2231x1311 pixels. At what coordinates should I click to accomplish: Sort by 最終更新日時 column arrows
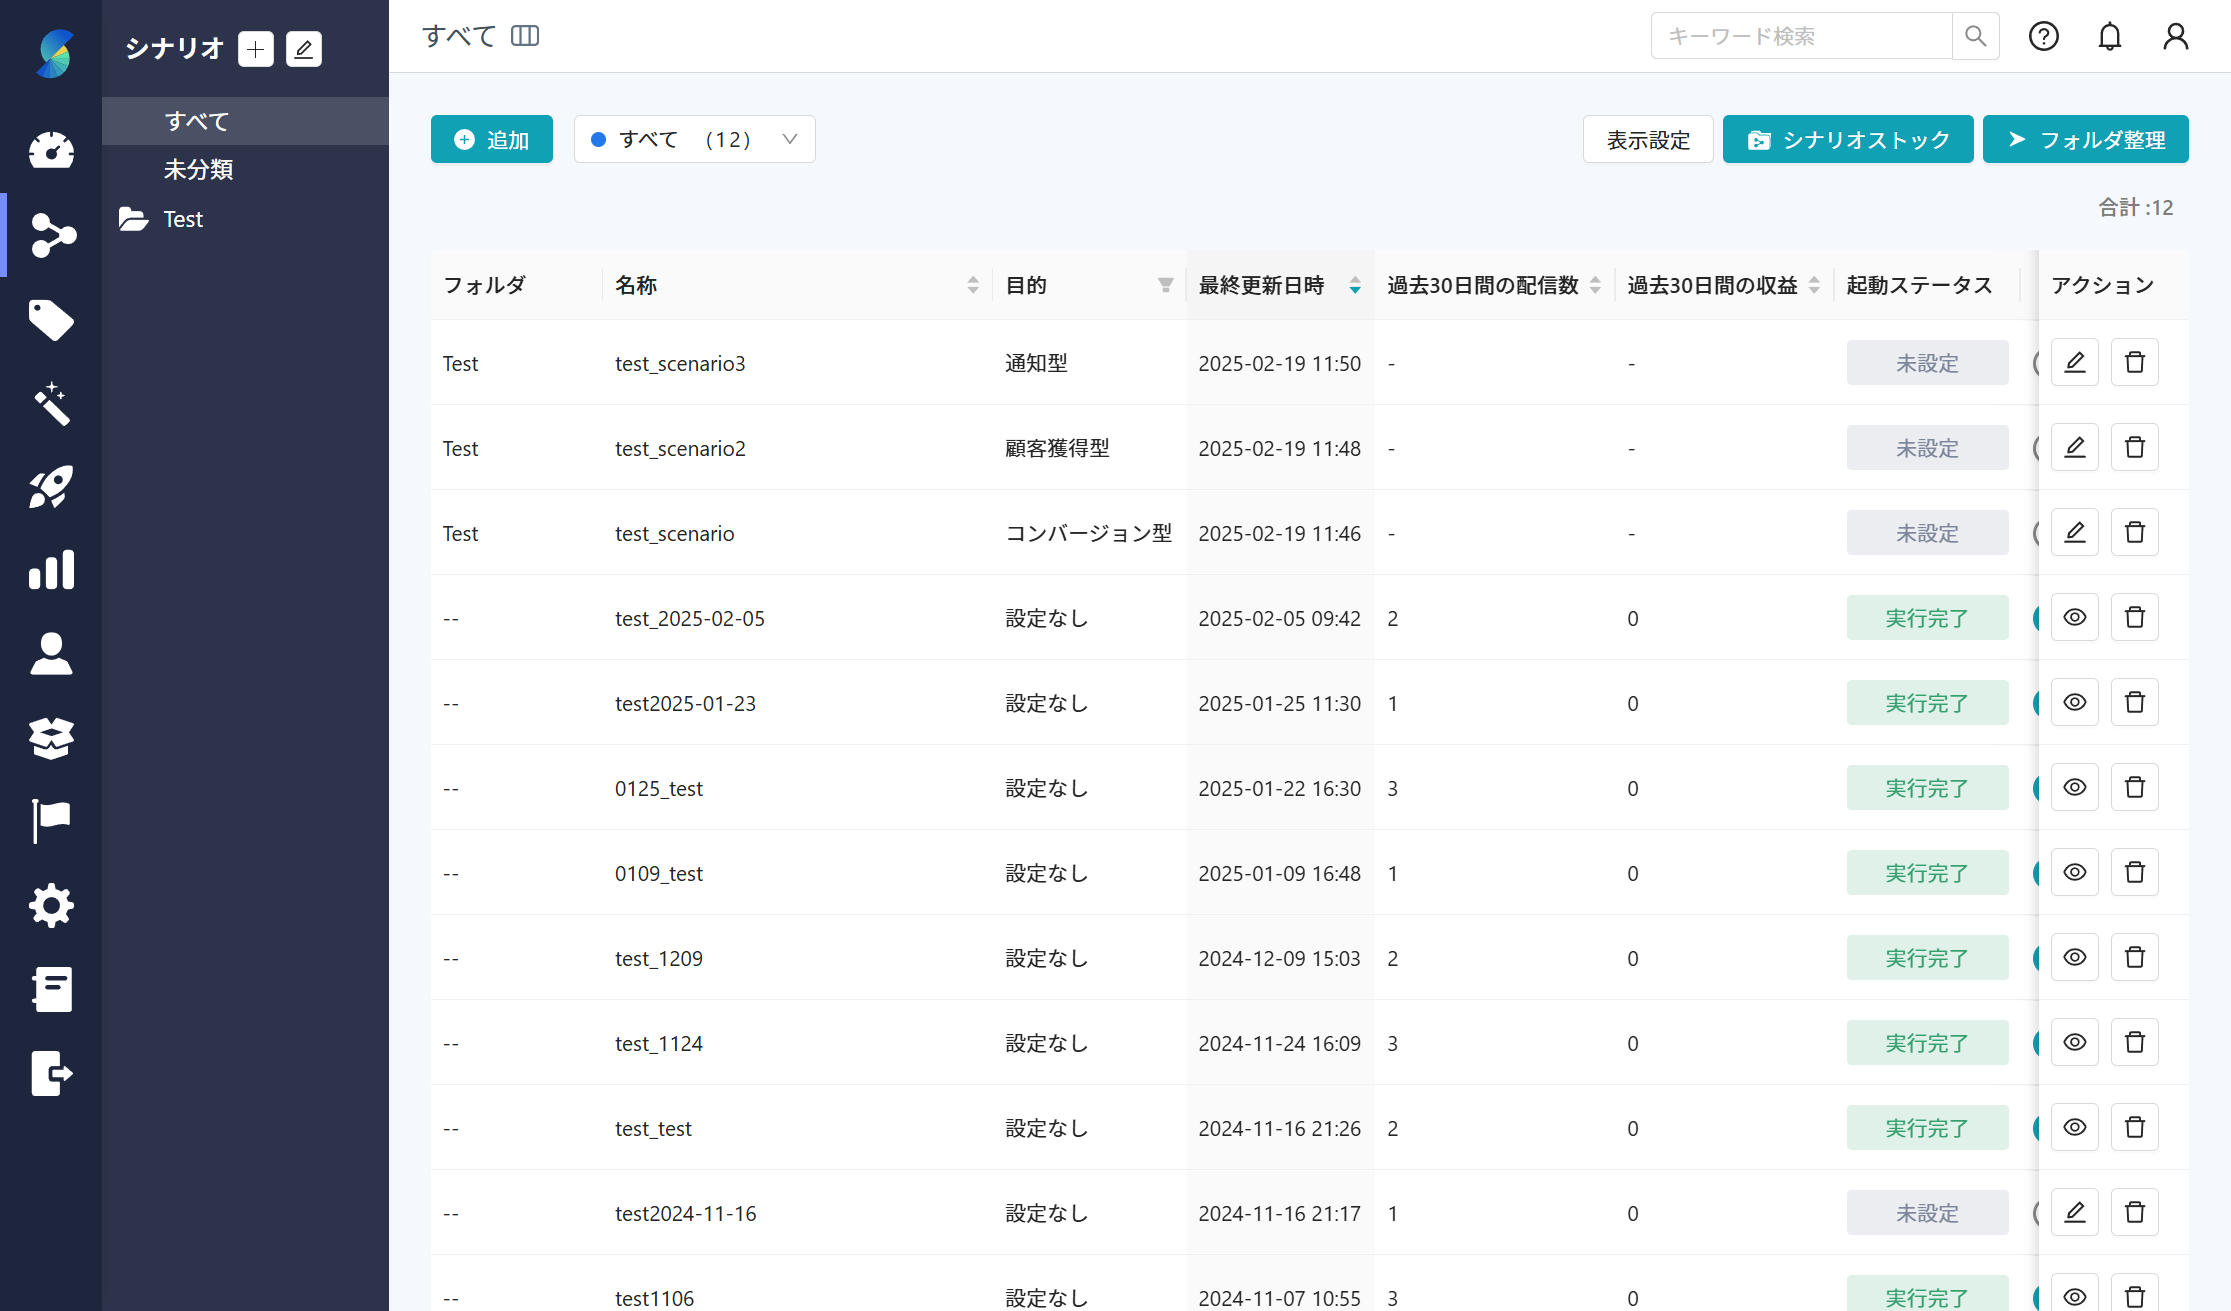(x=1354, y=285)
